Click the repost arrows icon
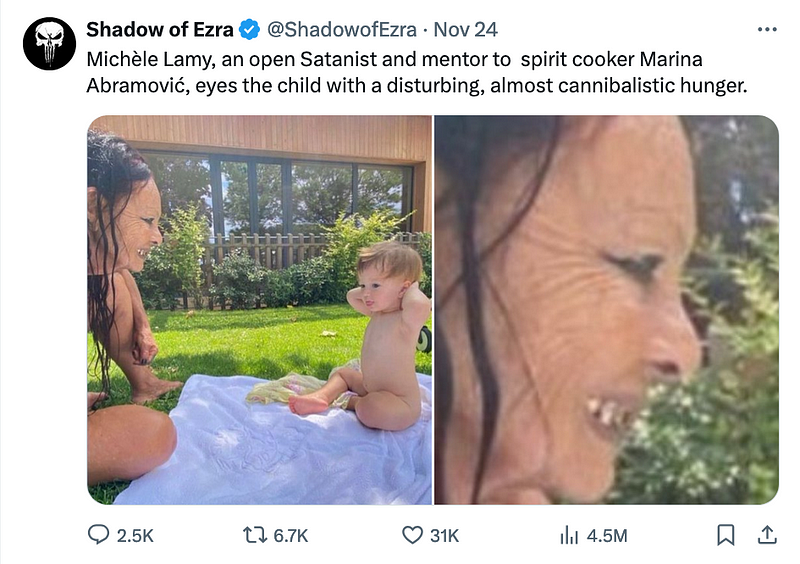 pos(255,536)
